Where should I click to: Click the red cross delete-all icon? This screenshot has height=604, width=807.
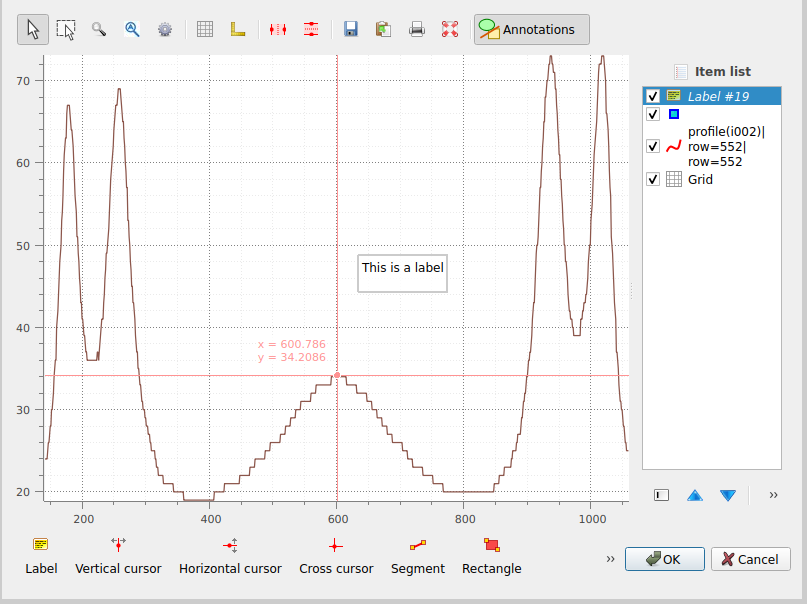(450, 29)
